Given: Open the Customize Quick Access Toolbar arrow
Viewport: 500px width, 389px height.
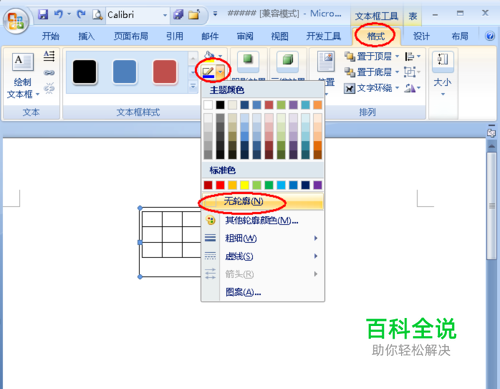Looking at the screenshot, I should tap(215, 14).
